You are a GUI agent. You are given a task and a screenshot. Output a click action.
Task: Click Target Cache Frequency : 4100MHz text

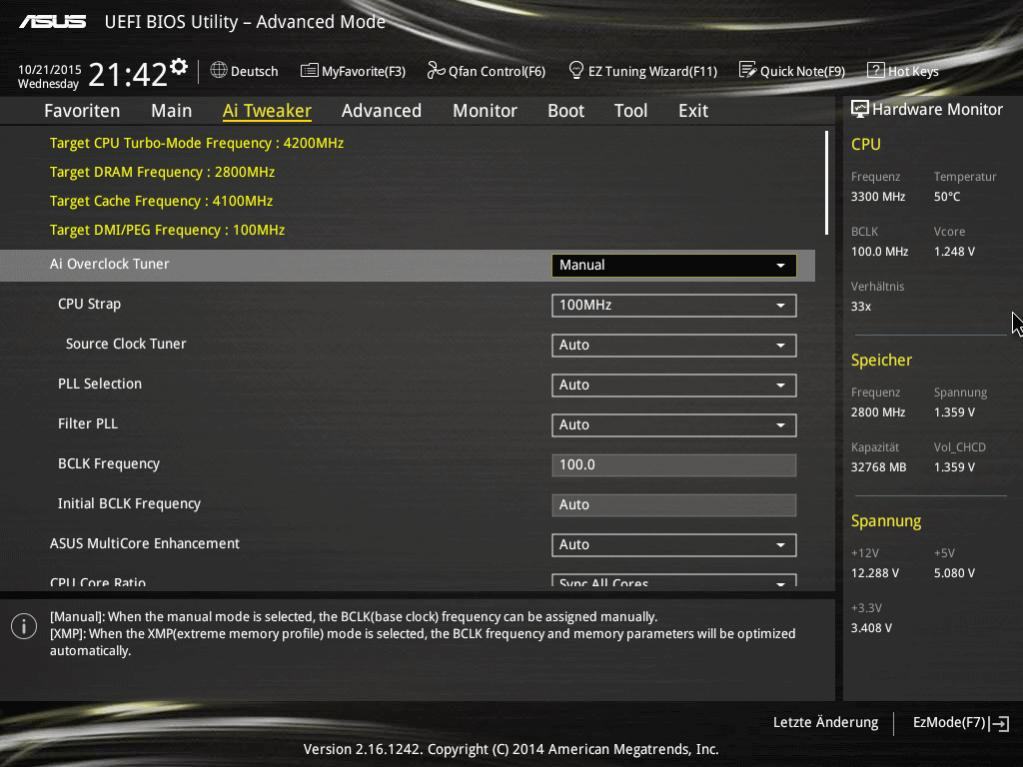point(161,201)
